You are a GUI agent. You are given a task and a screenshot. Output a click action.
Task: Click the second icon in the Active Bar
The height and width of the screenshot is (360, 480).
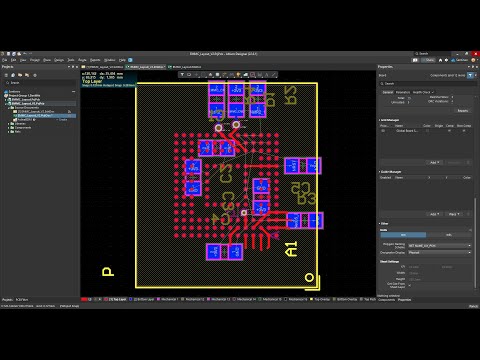(189, 75)
